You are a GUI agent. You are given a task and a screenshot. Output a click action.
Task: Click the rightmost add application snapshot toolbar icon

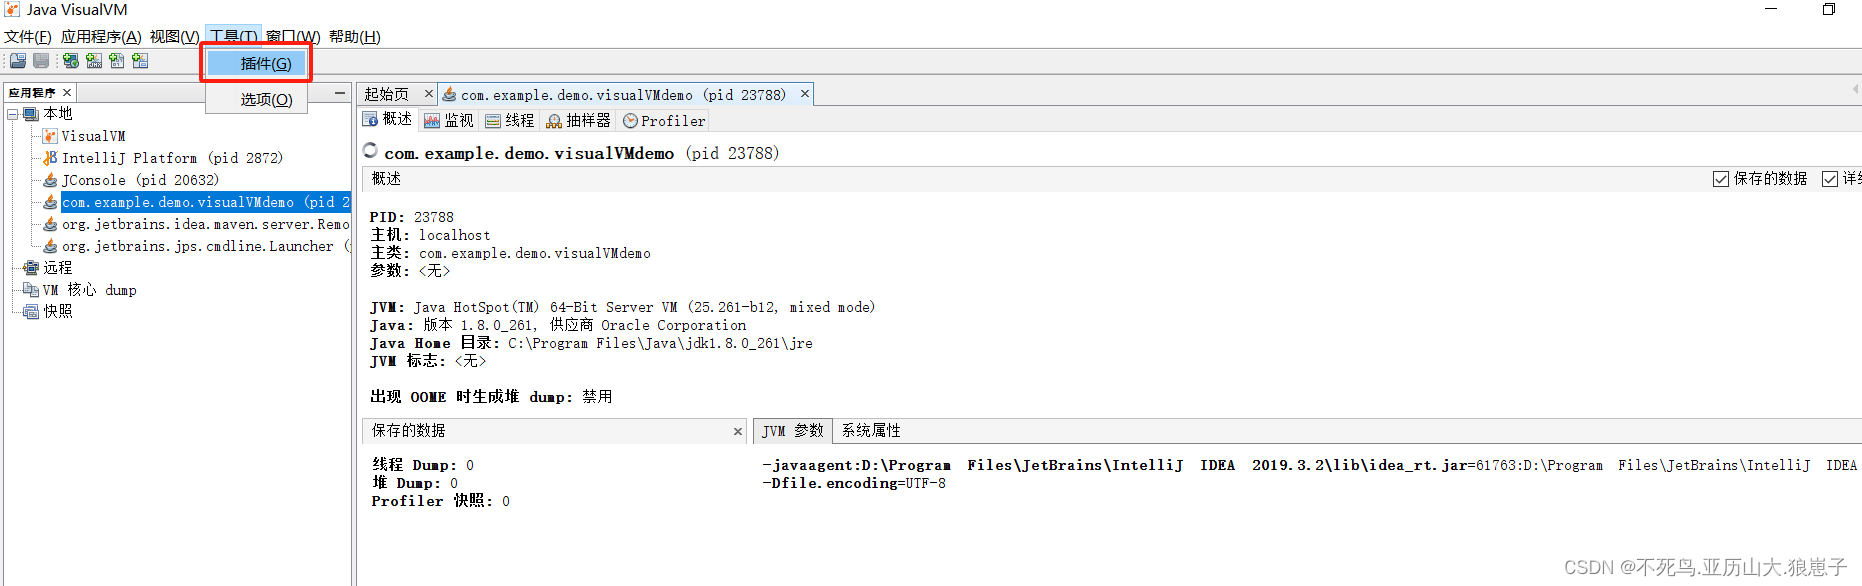pyautogui.click(x=140, y=60)
